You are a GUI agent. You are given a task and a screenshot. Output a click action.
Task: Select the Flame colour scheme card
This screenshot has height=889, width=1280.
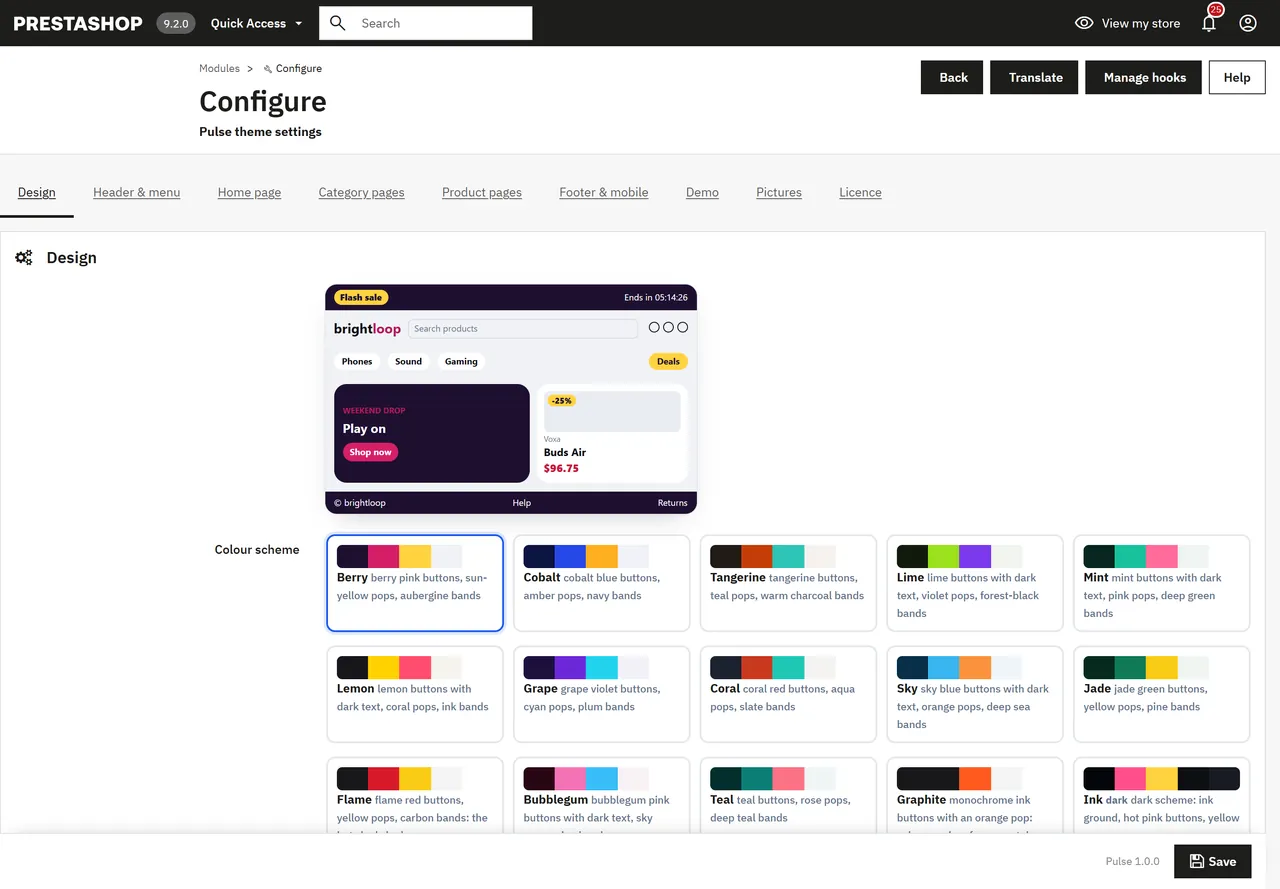coord(415,796)
